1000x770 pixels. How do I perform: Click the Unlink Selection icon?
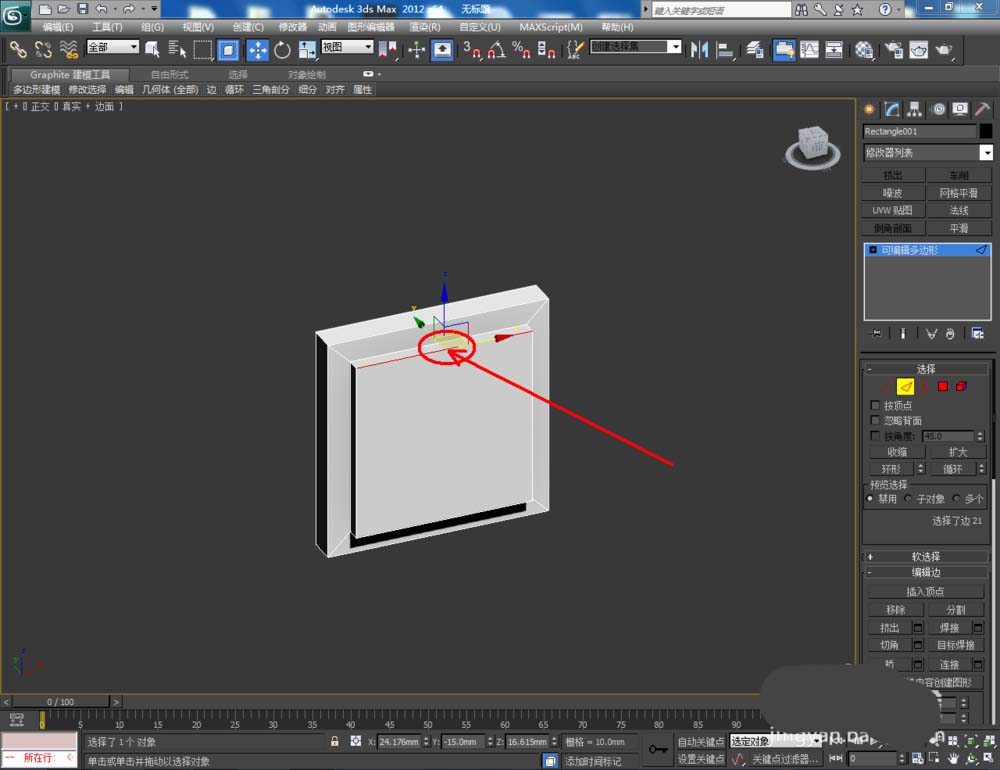pyautogui.click(x=43, y=50)
